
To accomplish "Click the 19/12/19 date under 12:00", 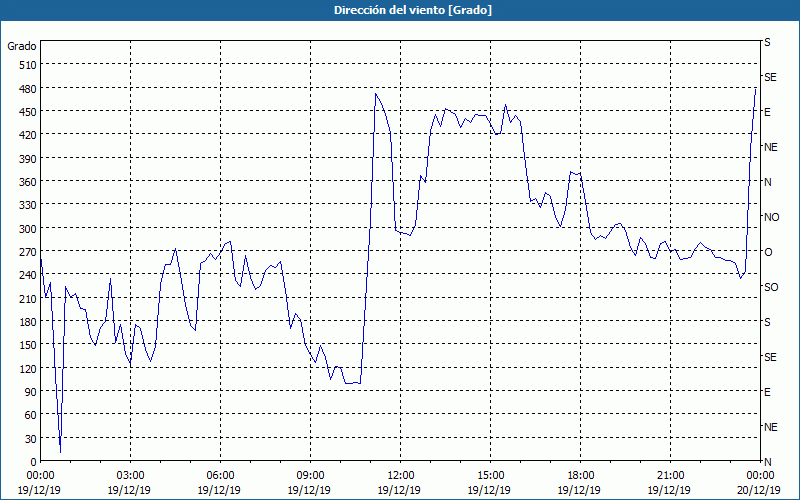I will (x=399, y=490).
